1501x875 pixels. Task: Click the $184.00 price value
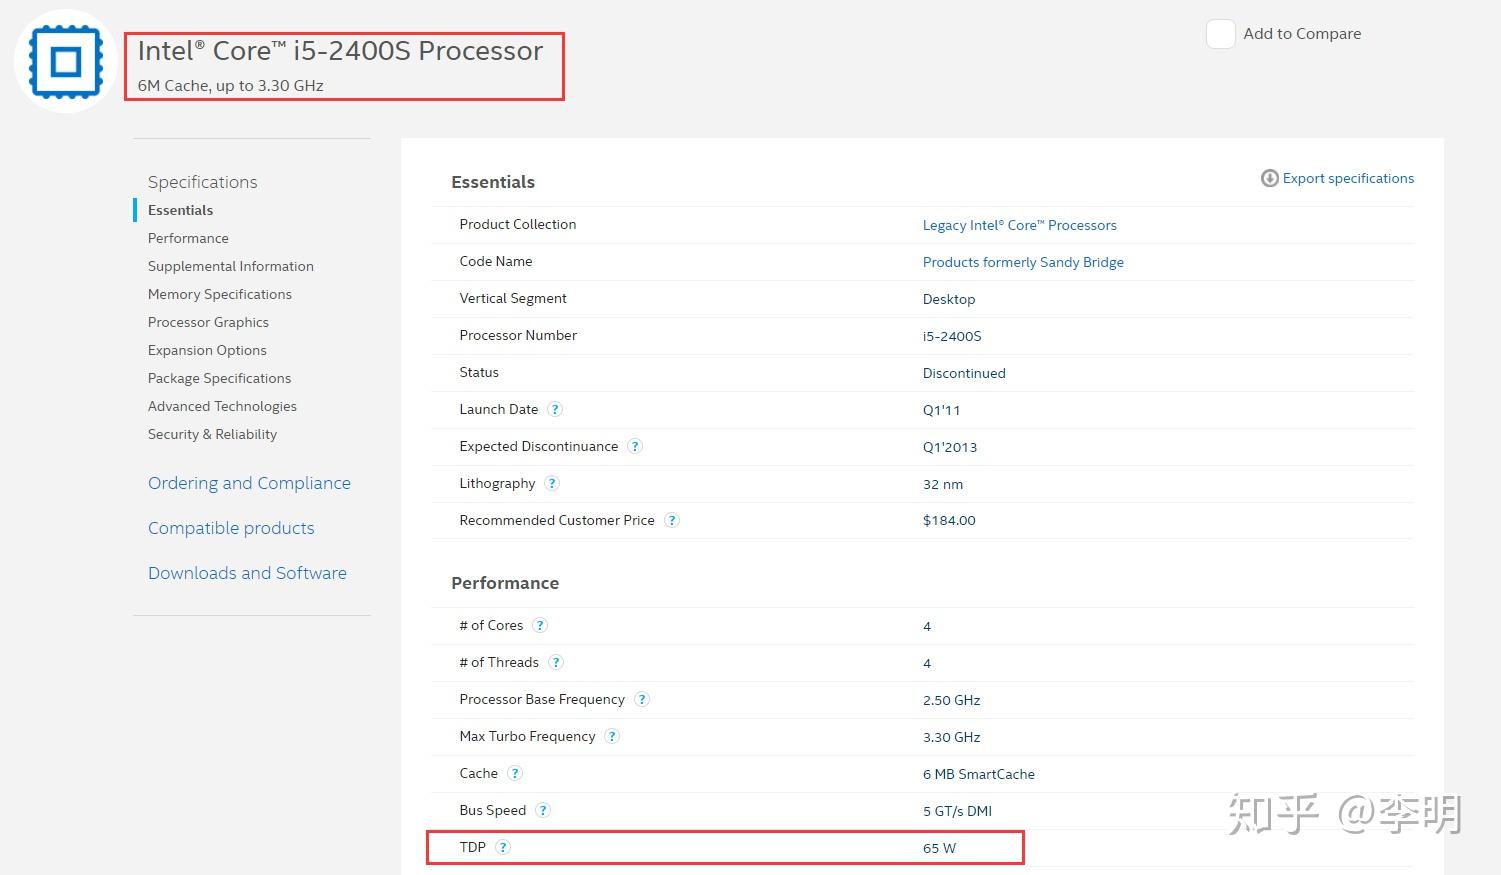(949, 520)
